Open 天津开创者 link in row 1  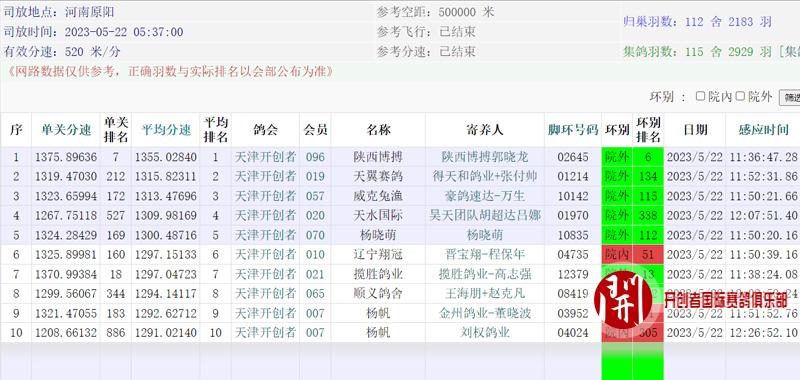(265, 157)
